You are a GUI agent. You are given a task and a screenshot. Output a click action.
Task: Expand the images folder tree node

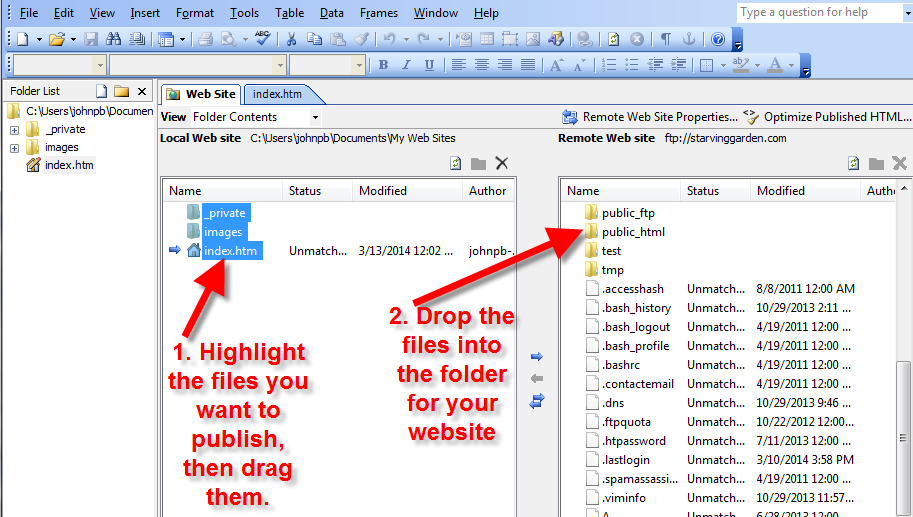[x=14, y=148]
